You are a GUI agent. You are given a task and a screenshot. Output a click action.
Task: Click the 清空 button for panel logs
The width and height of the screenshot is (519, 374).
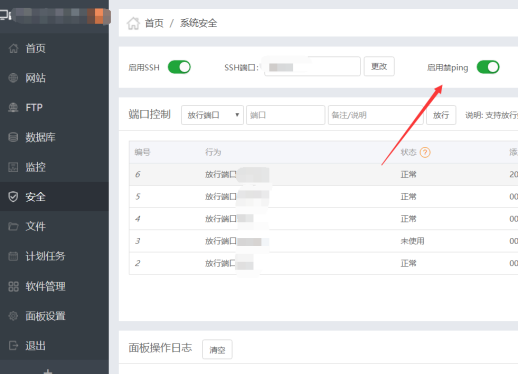217,349
